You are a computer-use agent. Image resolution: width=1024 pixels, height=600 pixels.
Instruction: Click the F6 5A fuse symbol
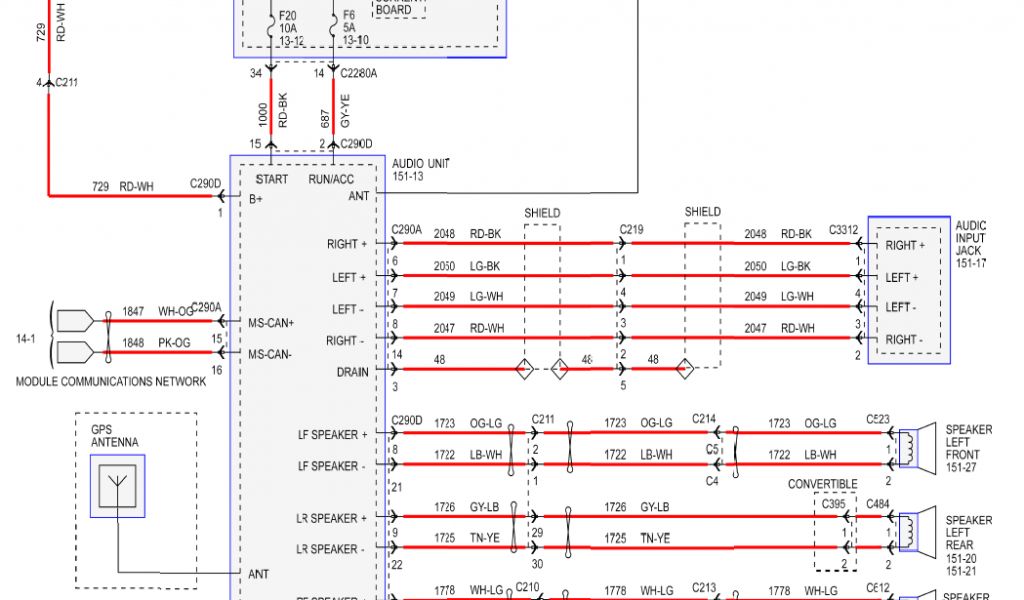click(x=333, y=27)
